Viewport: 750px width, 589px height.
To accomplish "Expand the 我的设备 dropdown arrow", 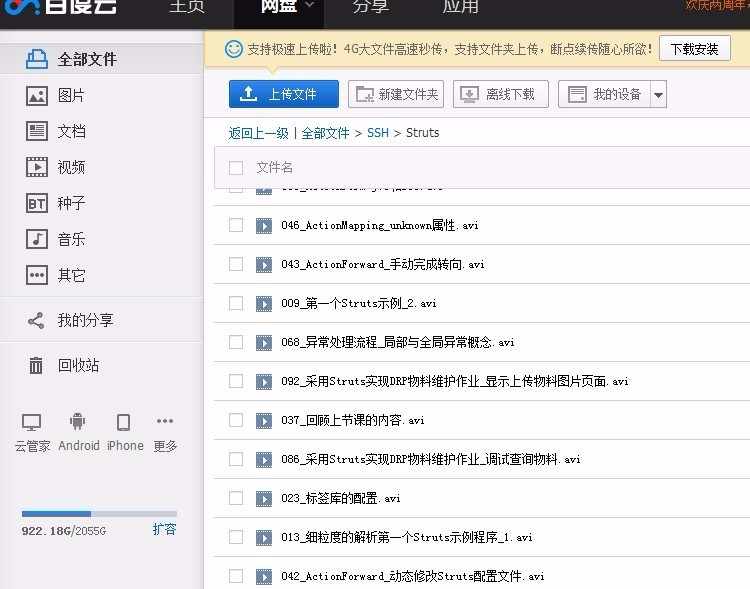I will pyautogui.click(x=659, y=95).
